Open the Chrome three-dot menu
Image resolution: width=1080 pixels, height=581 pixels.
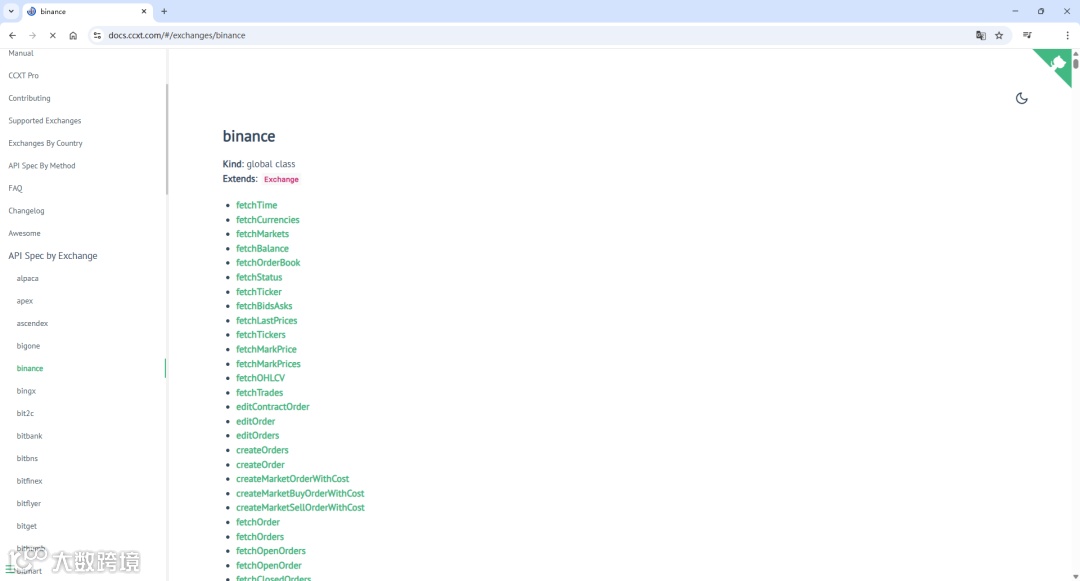tap(1067, 35)
